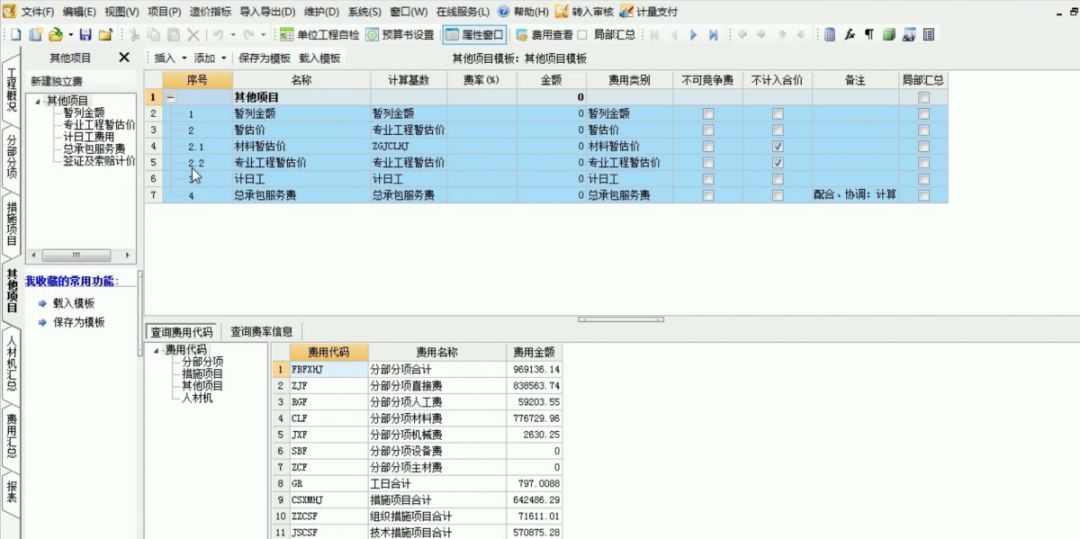Click the picture toolbar icon next to cube
This screenshot has height=539, width=1080.
point(909,34)
